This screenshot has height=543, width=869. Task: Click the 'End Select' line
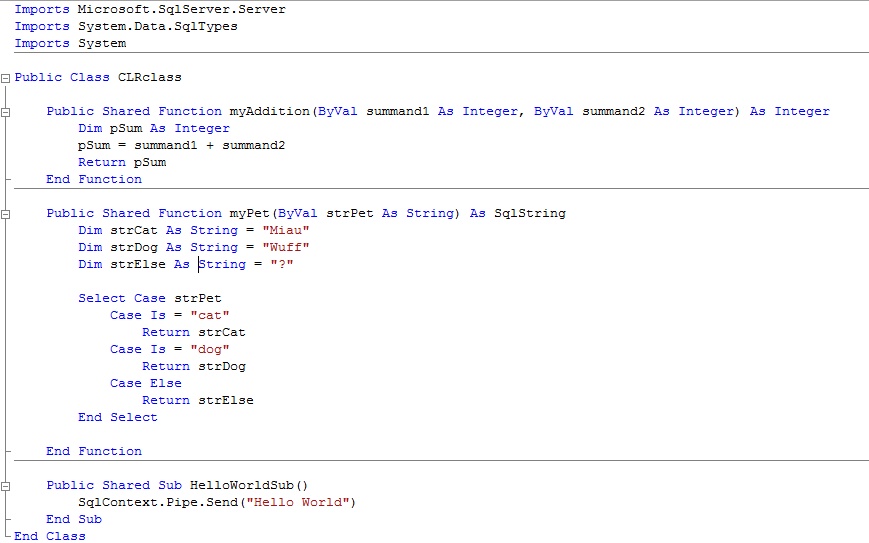(117, 417)
